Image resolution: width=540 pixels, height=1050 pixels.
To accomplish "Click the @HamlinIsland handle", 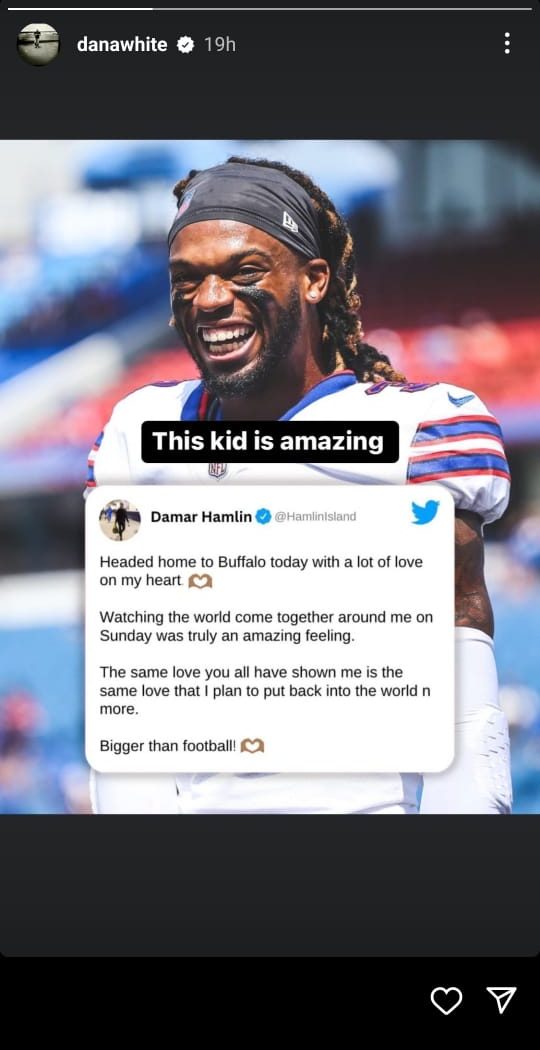I will pyautogui.click(x=316, y=516).
